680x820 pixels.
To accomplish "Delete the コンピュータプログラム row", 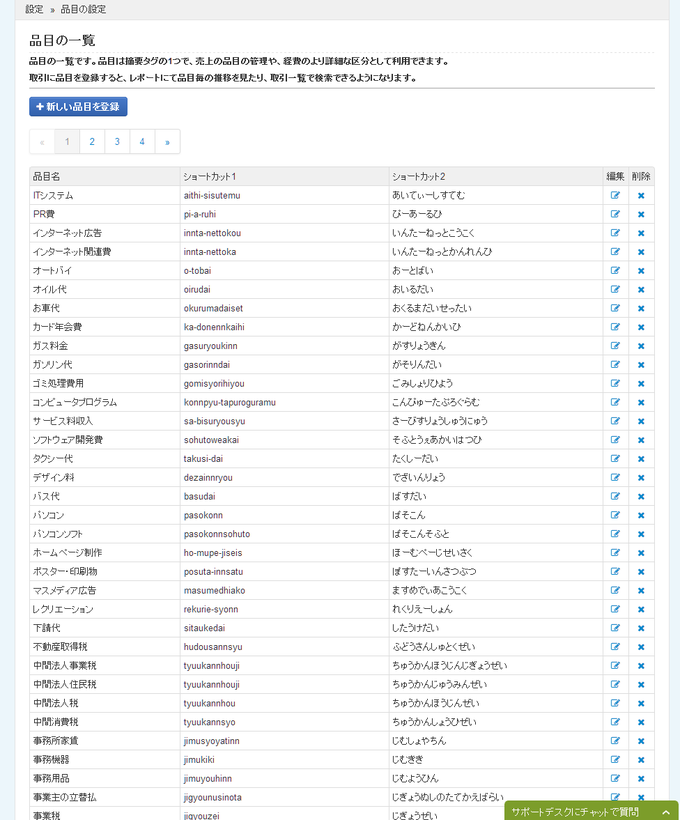I will tap(641, 403).
